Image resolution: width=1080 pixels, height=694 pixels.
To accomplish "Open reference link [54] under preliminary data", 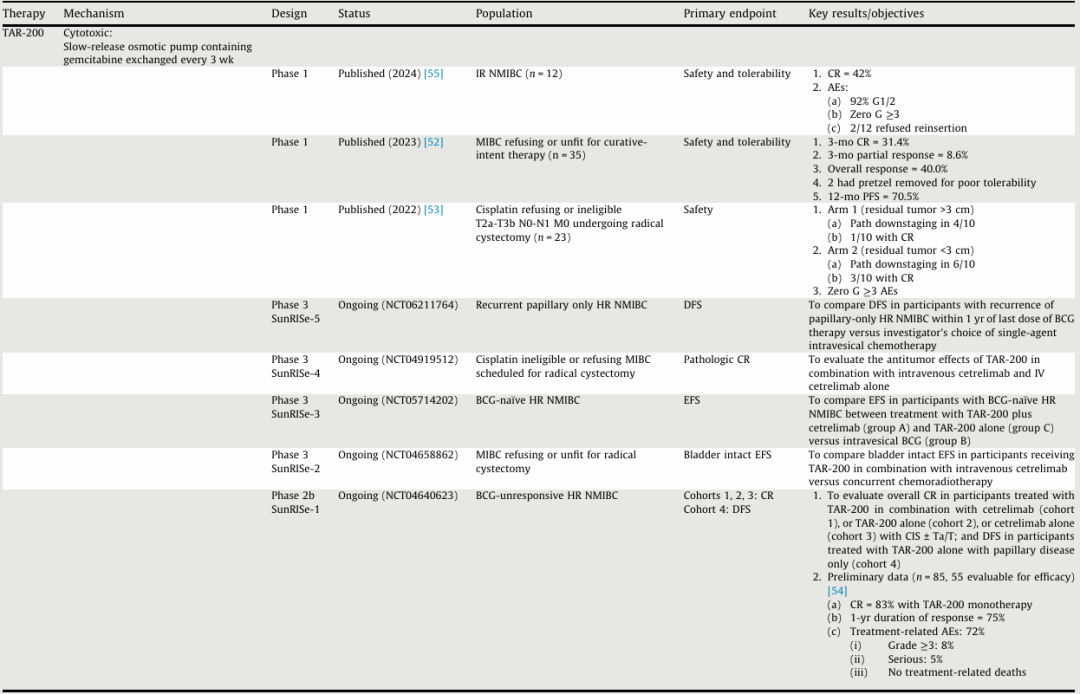I will (x=837, y=591).
